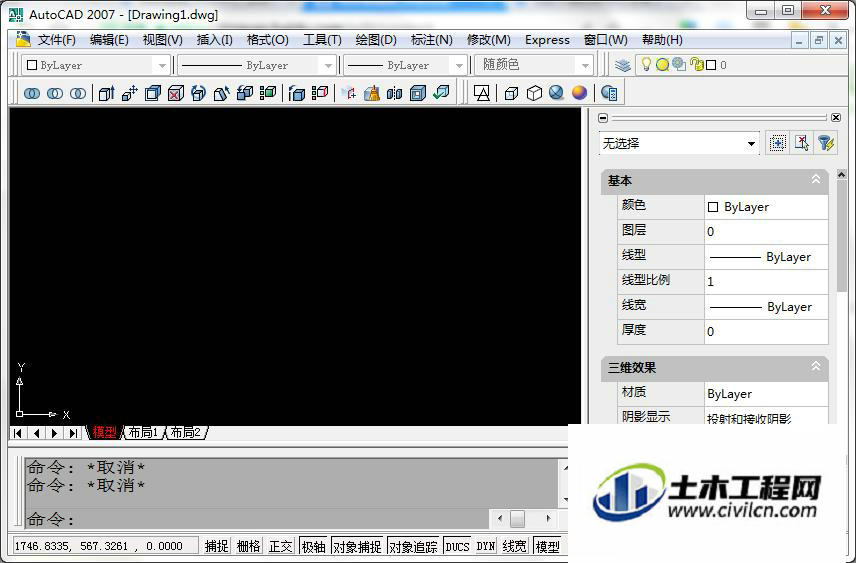This screenshot has height=563, width=856.
Task: Close the properties palette
Action: pyautogui.click(x=836, y=117)
